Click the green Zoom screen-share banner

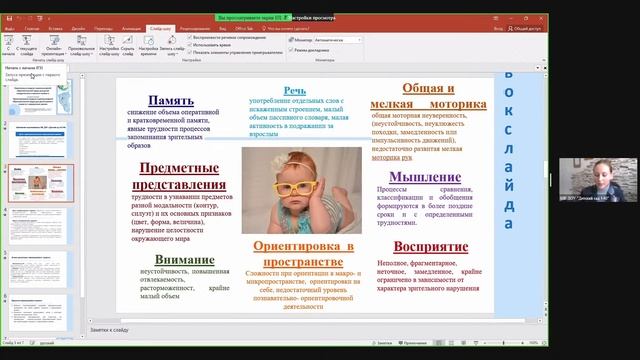click(253, 18)
